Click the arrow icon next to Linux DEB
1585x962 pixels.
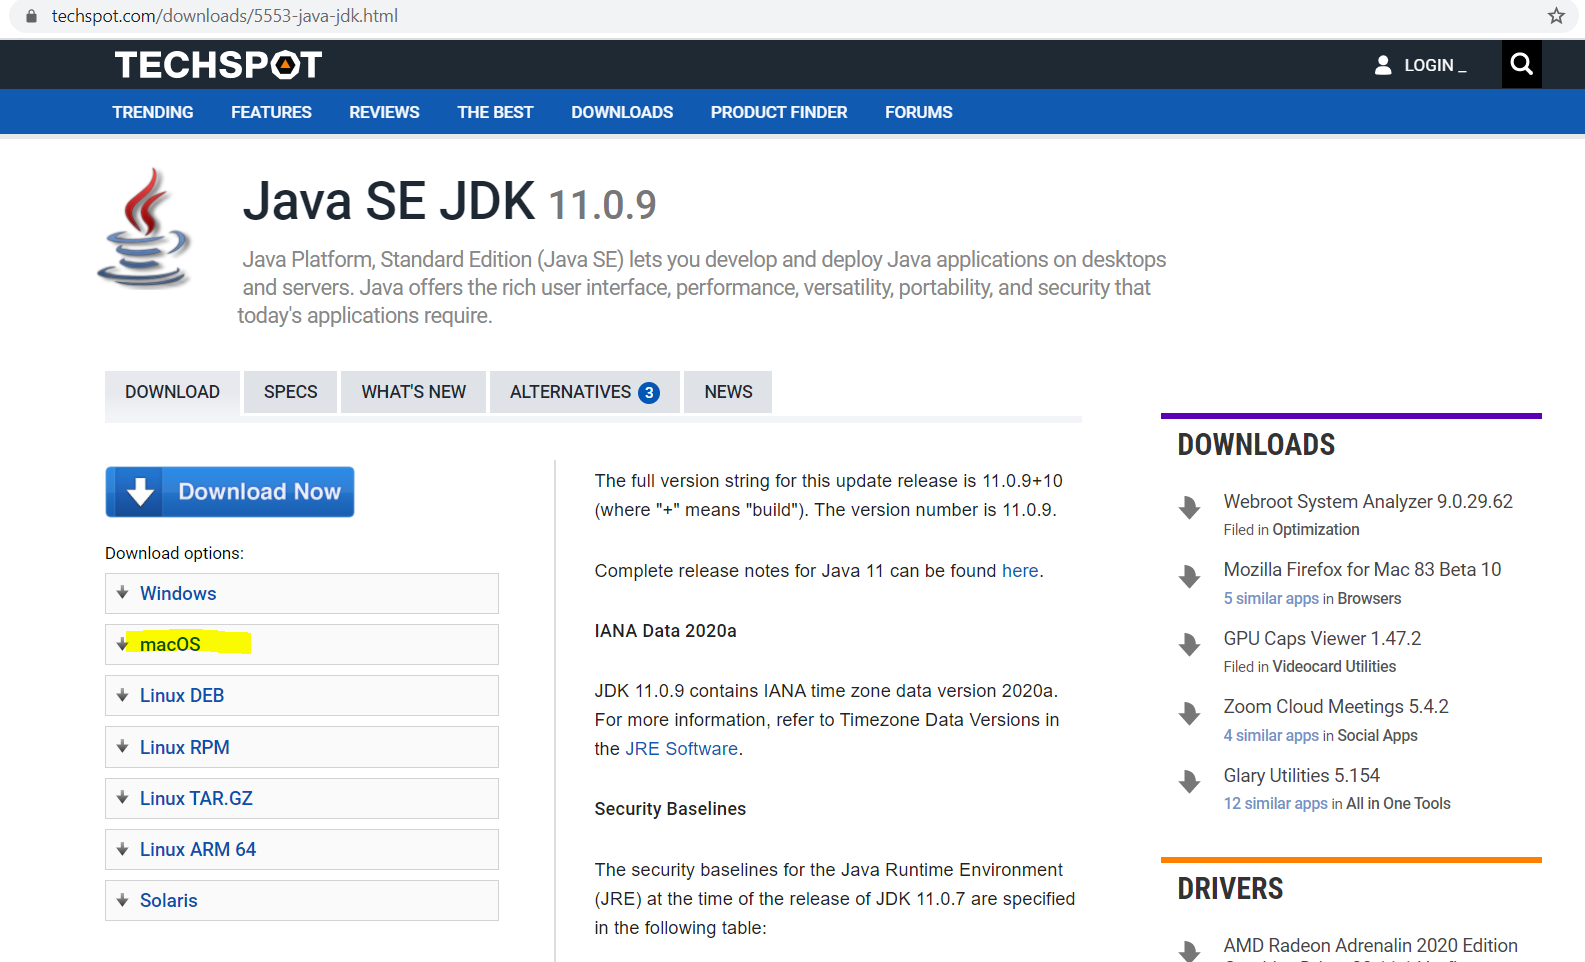[x=122, y=695]
